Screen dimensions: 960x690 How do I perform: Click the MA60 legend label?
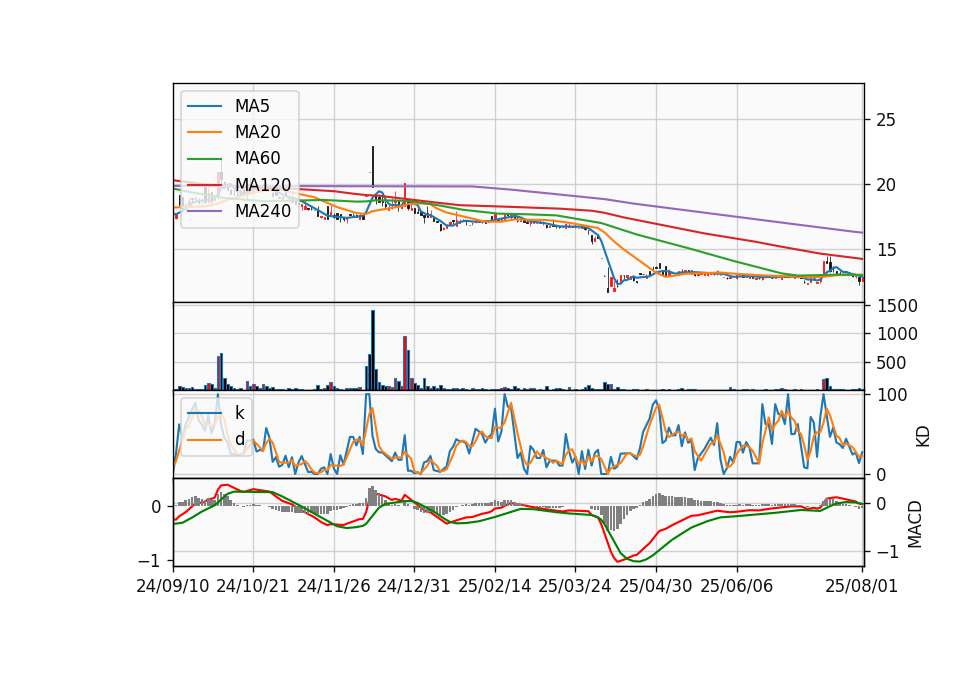click(257, 158)
